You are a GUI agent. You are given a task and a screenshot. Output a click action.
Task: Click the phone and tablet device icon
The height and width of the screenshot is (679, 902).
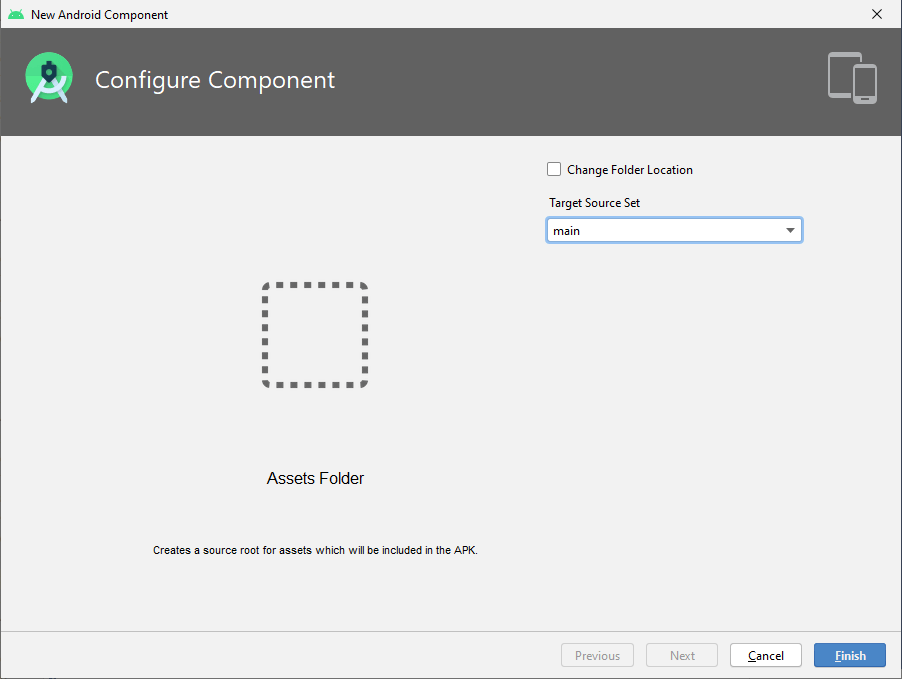point(852,78)
